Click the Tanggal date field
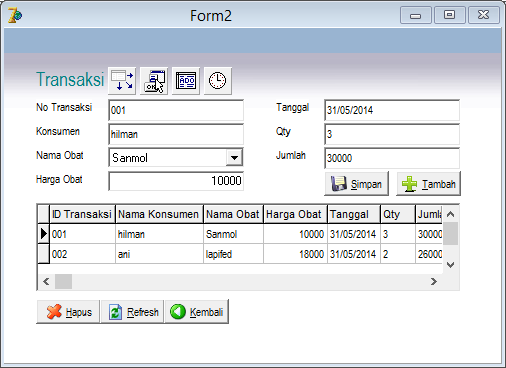The image size is (506, 368). point(392,110)
